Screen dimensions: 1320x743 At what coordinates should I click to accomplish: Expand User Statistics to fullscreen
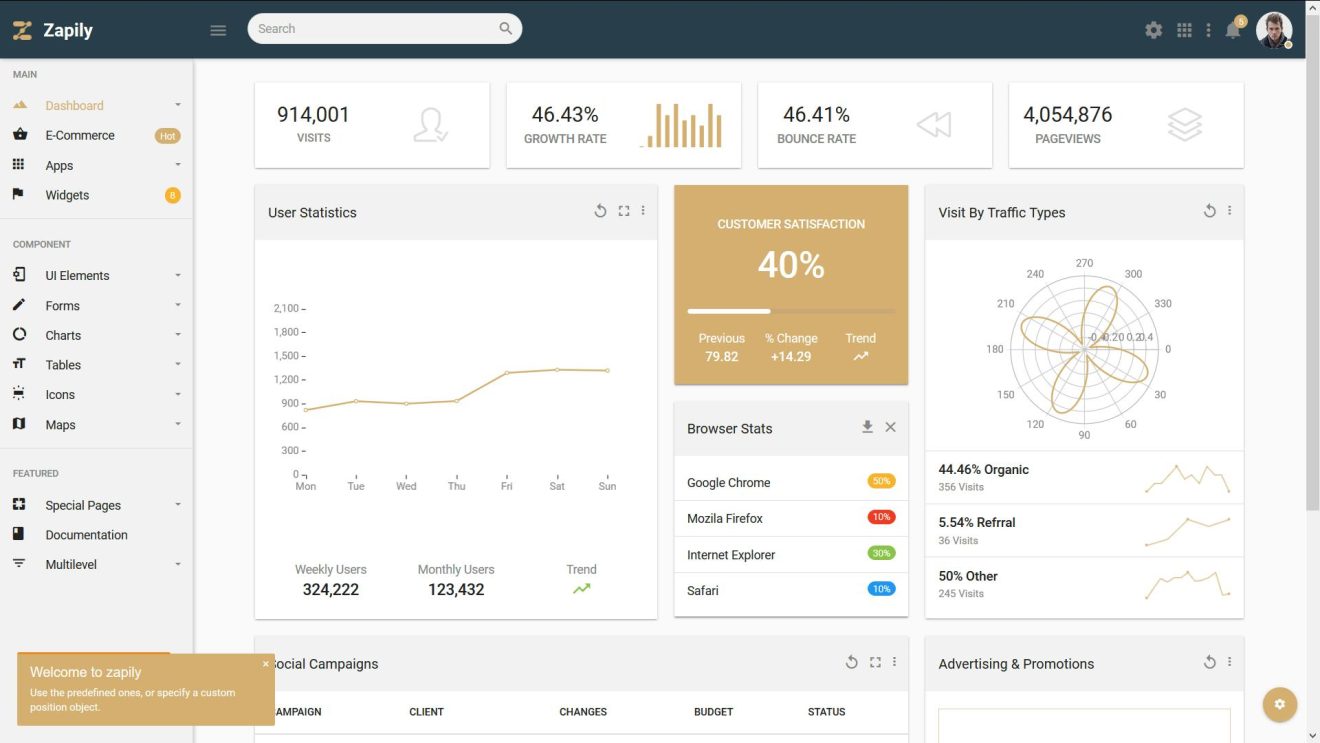coord(623,211)
